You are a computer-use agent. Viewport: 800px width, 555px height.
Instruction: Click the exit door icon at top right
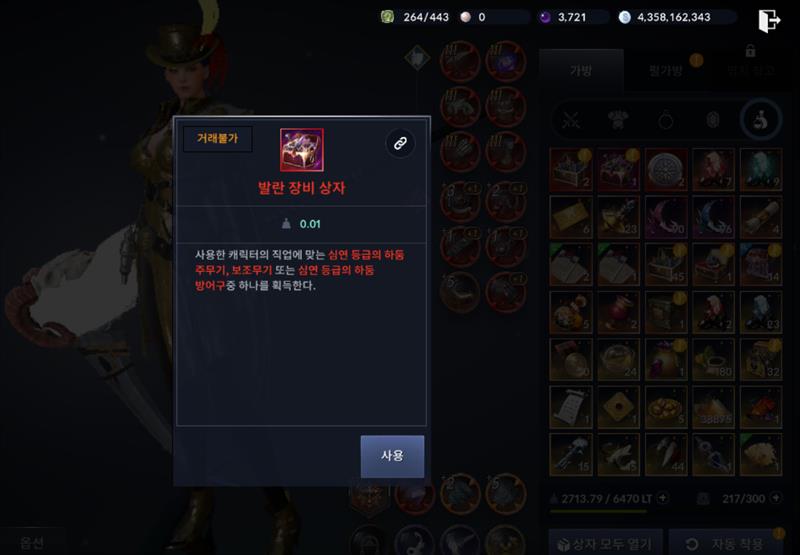(769, 20)
